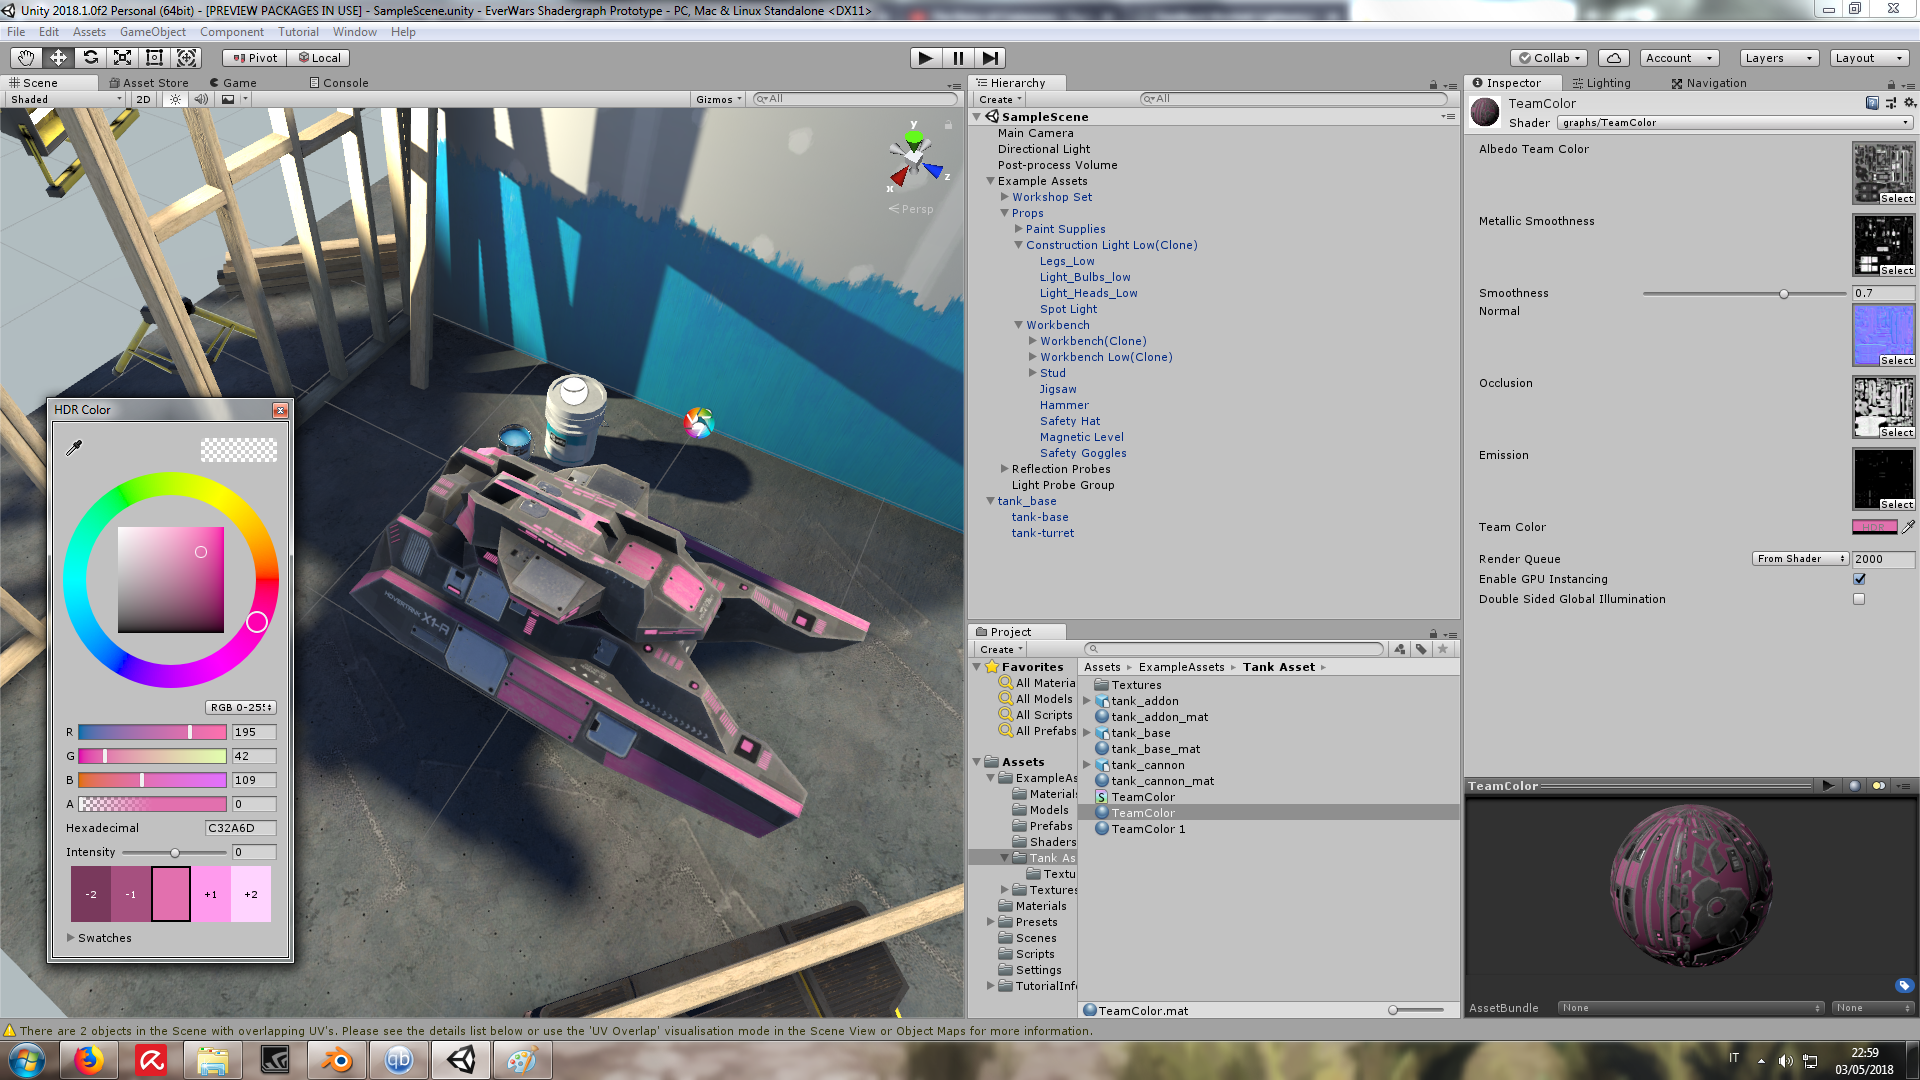Image resolution: width=1920 pixels, height=1080 pixels.
Task: Select the Scale tool
Action: tap(122, 58)
